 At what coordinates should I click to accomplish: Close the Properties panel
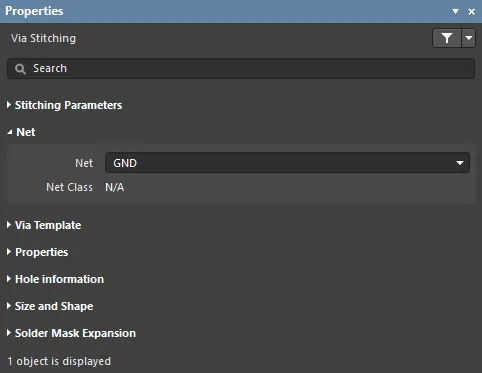471,12
